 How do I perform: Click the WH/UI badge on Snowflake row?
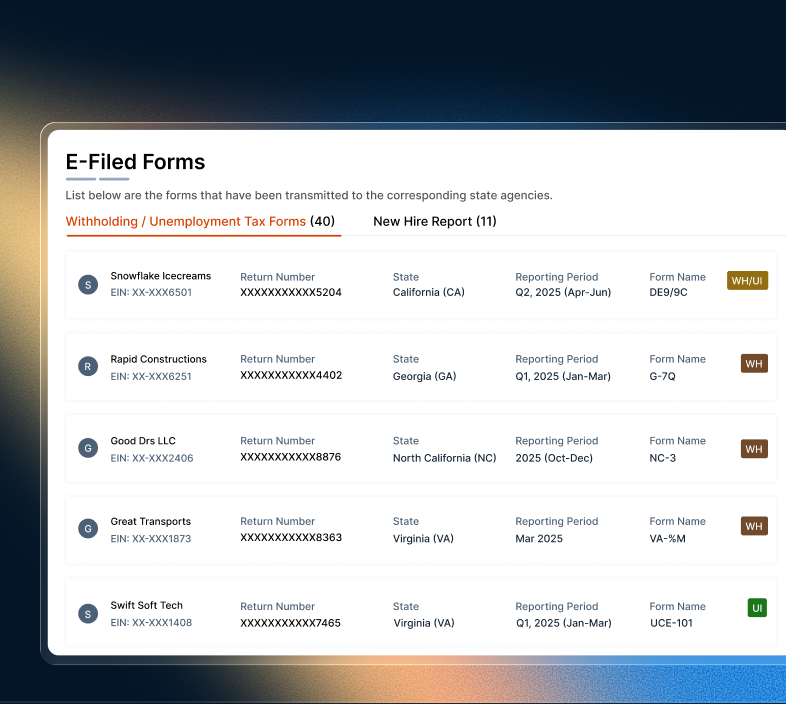(747, 281)
